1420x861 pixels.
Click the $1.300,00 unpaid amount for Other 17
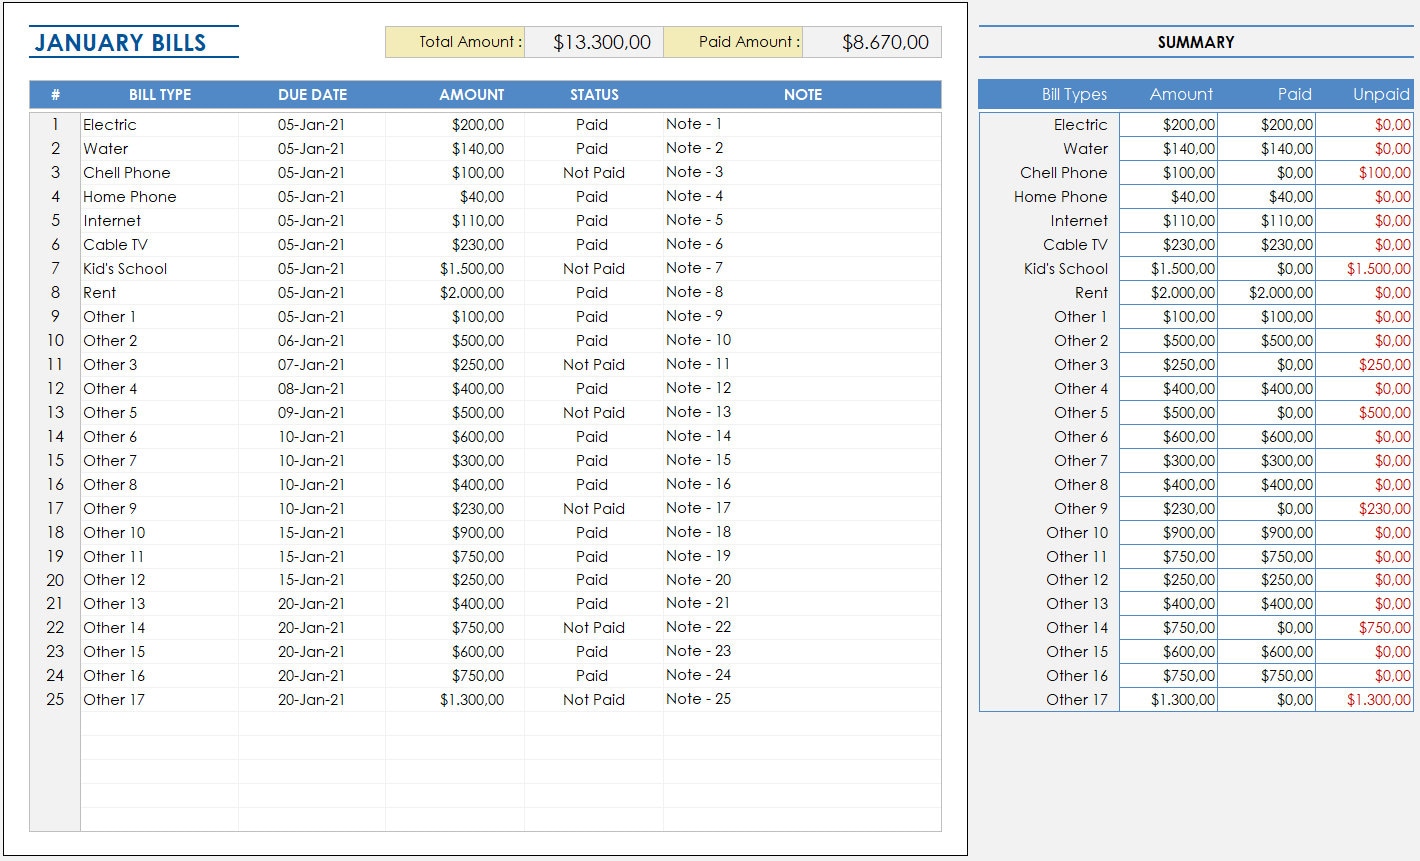tap(1366, 700)
